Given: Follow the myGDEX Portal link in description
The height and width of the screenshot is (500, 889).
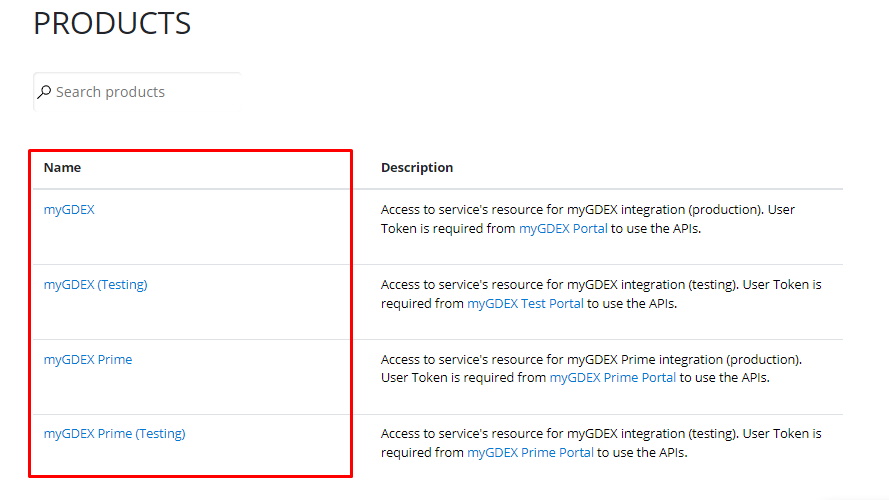Looking at the screenshot, I should tap(563, 228).
